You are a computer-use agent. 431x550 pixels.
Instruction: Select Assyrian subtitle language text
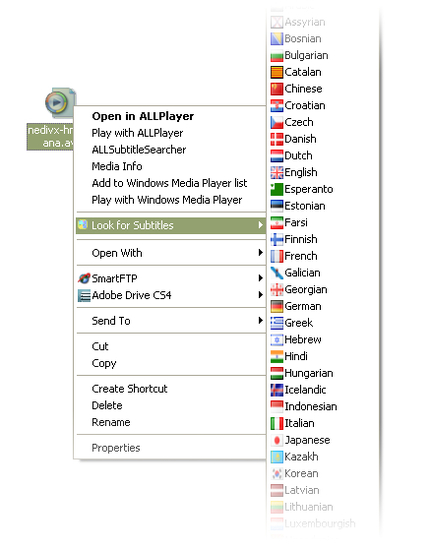305,22
